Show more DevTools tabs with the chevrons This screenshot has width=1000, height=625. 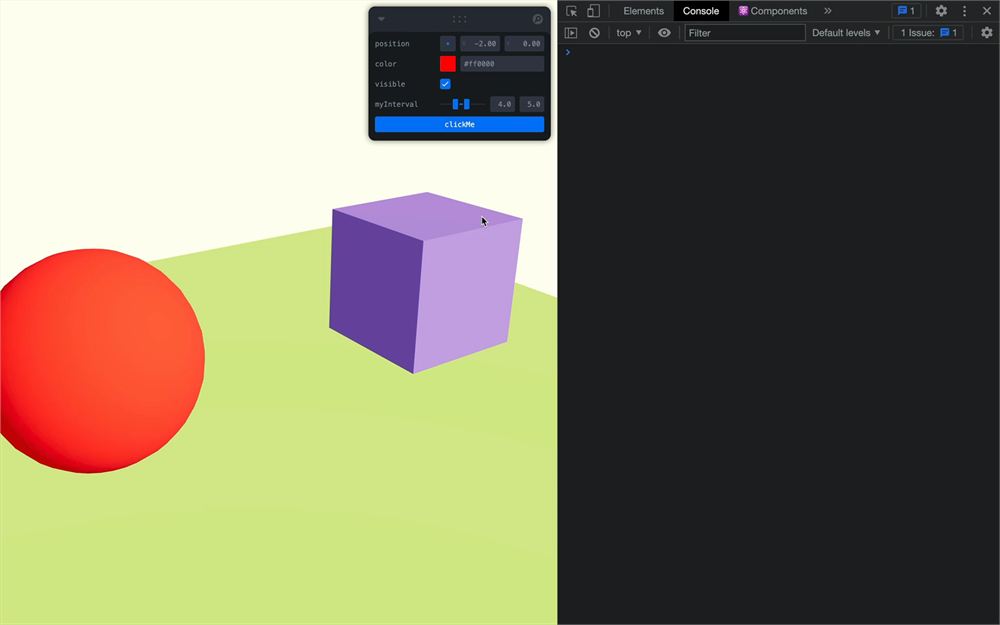(828, 11)
